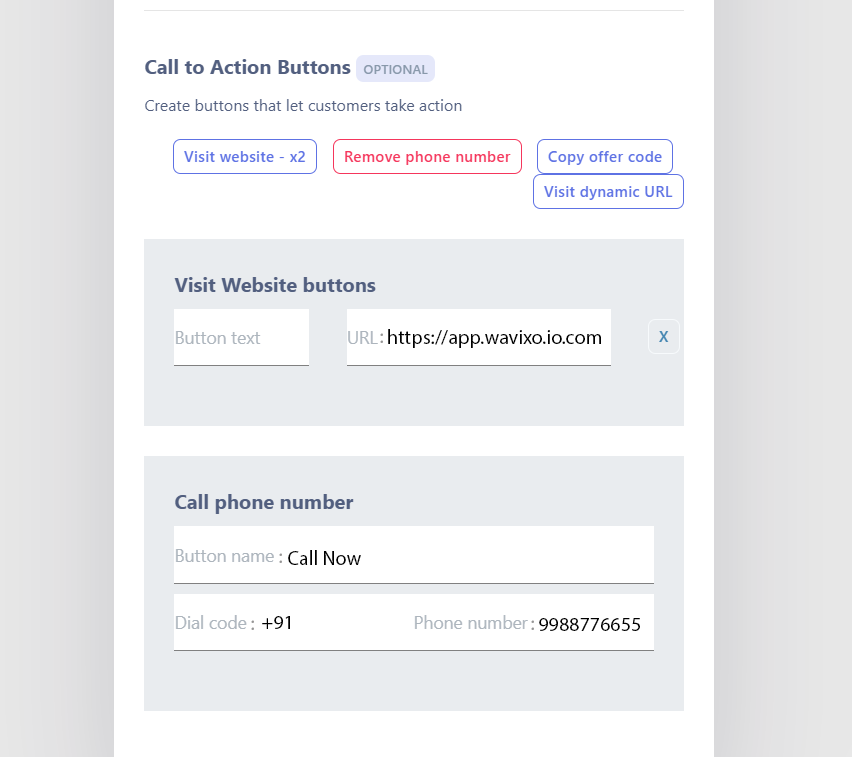Click the 'Create buttons that let customers' description
Screen dimensions: 852x757
(303, 106)
